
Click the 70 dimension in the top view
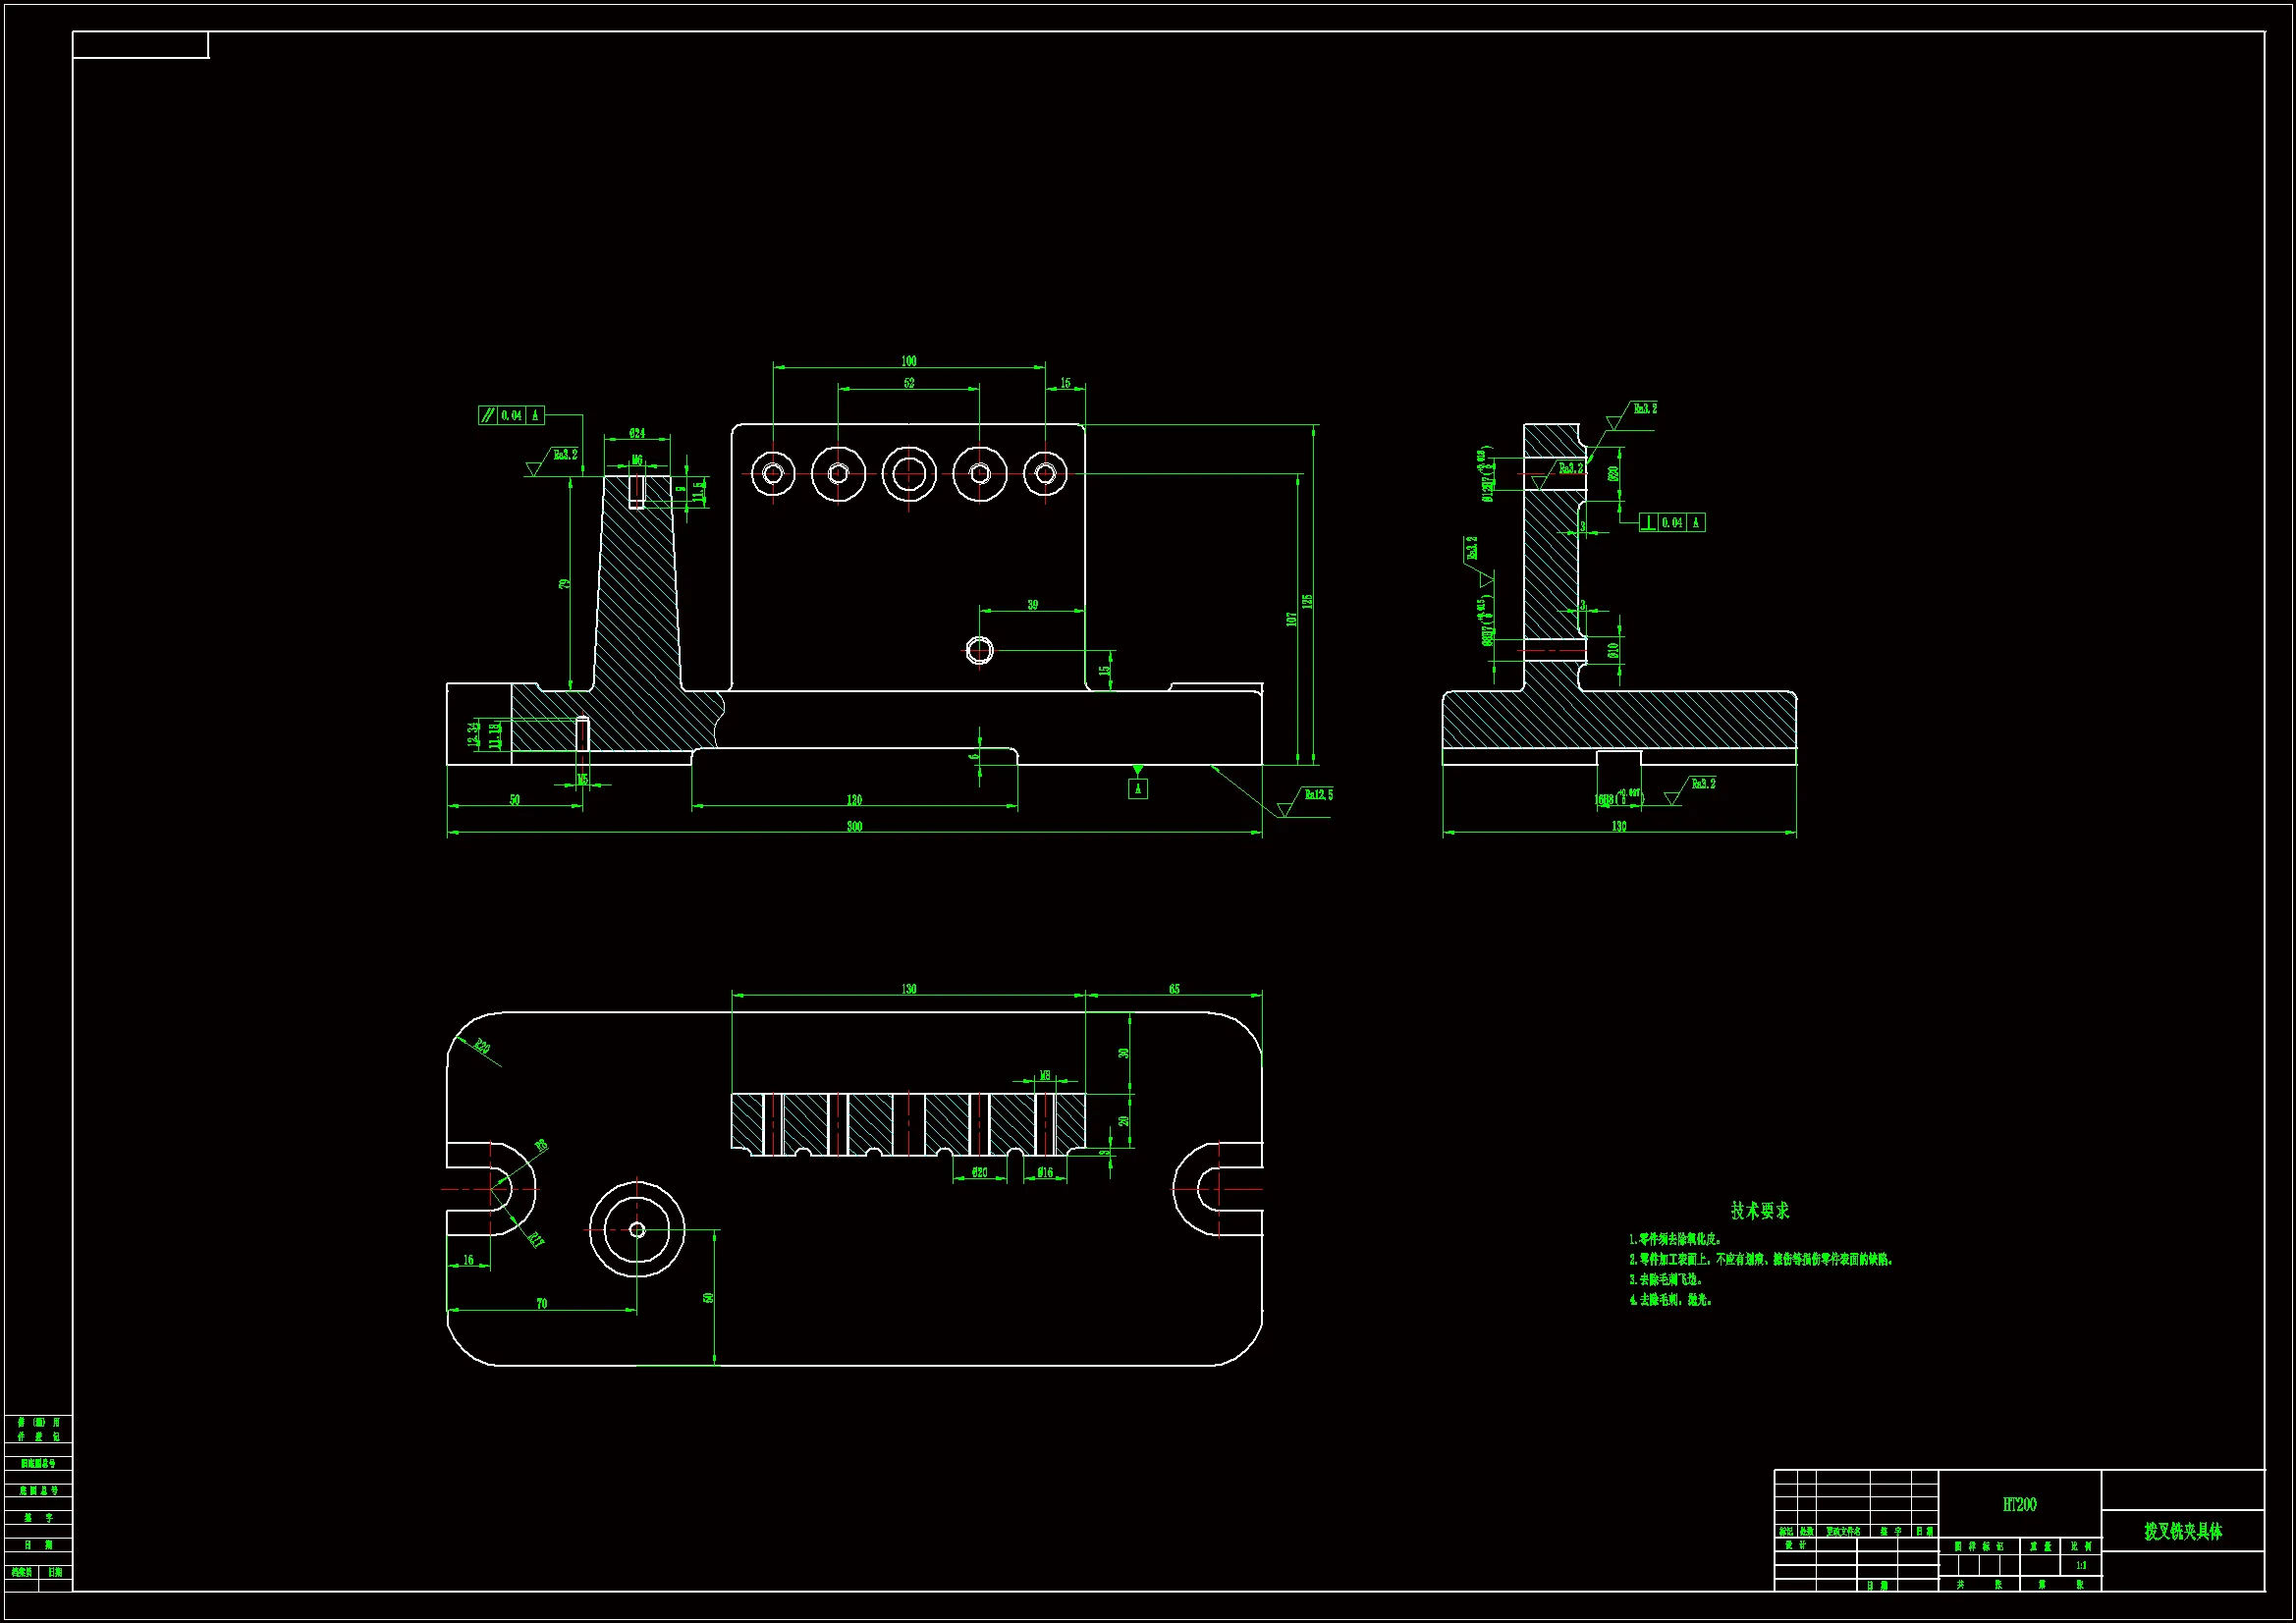coord(542,1303)
